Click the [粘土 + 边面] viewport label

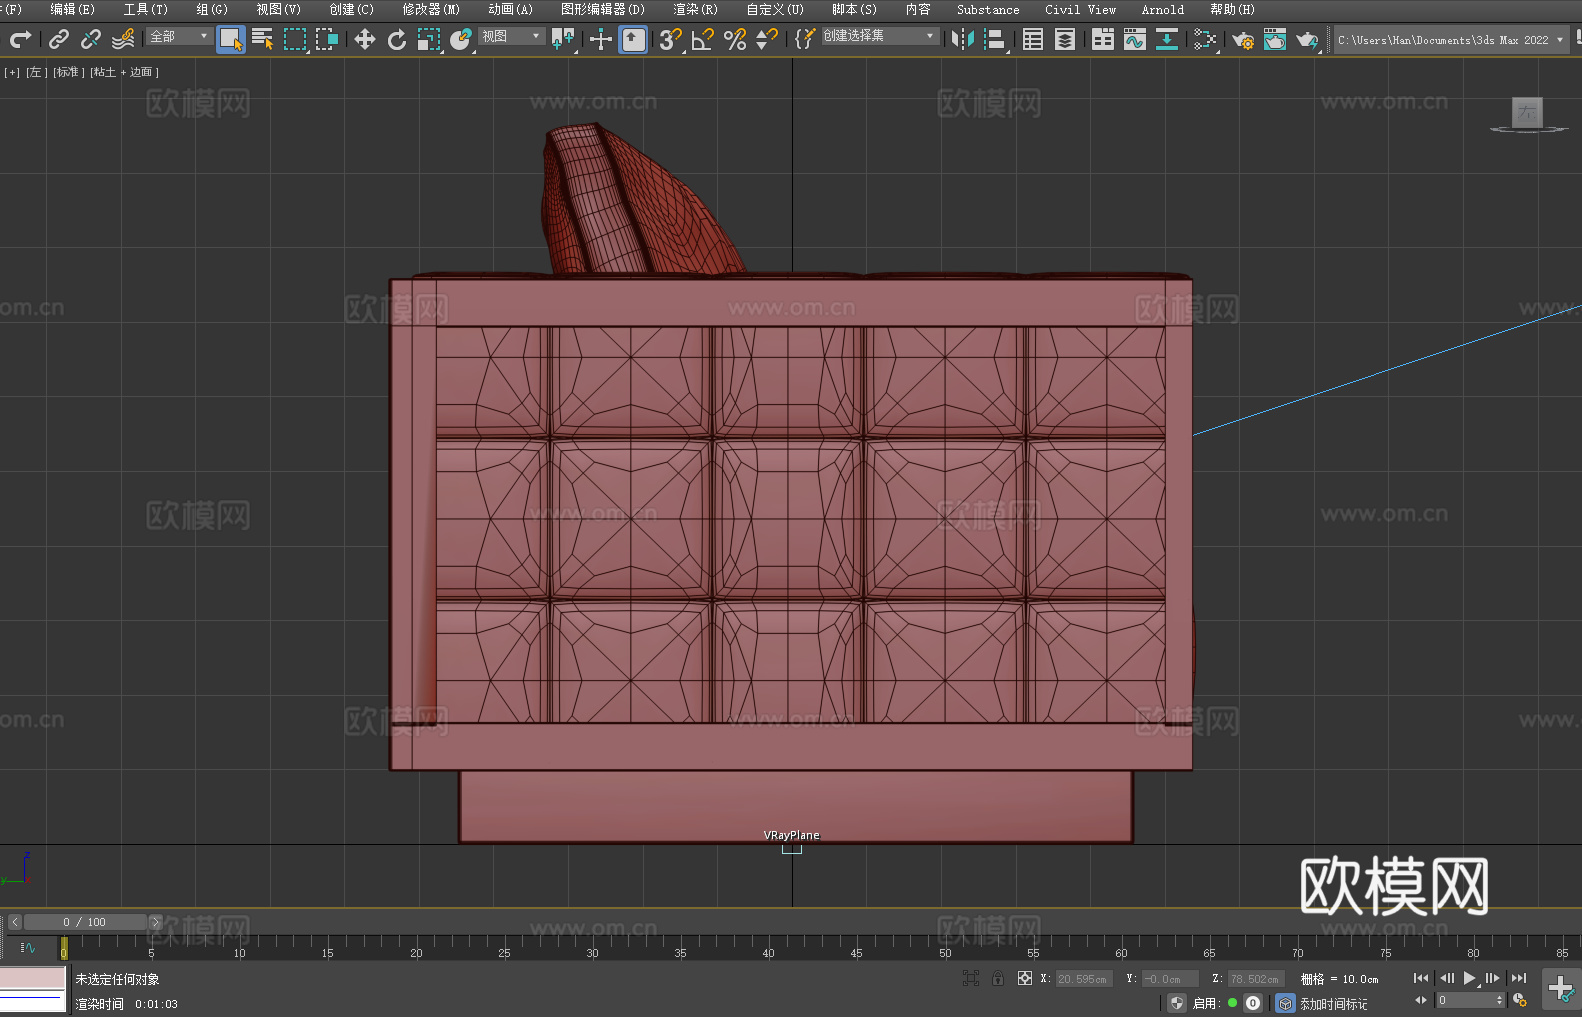[x=124, y=72]
